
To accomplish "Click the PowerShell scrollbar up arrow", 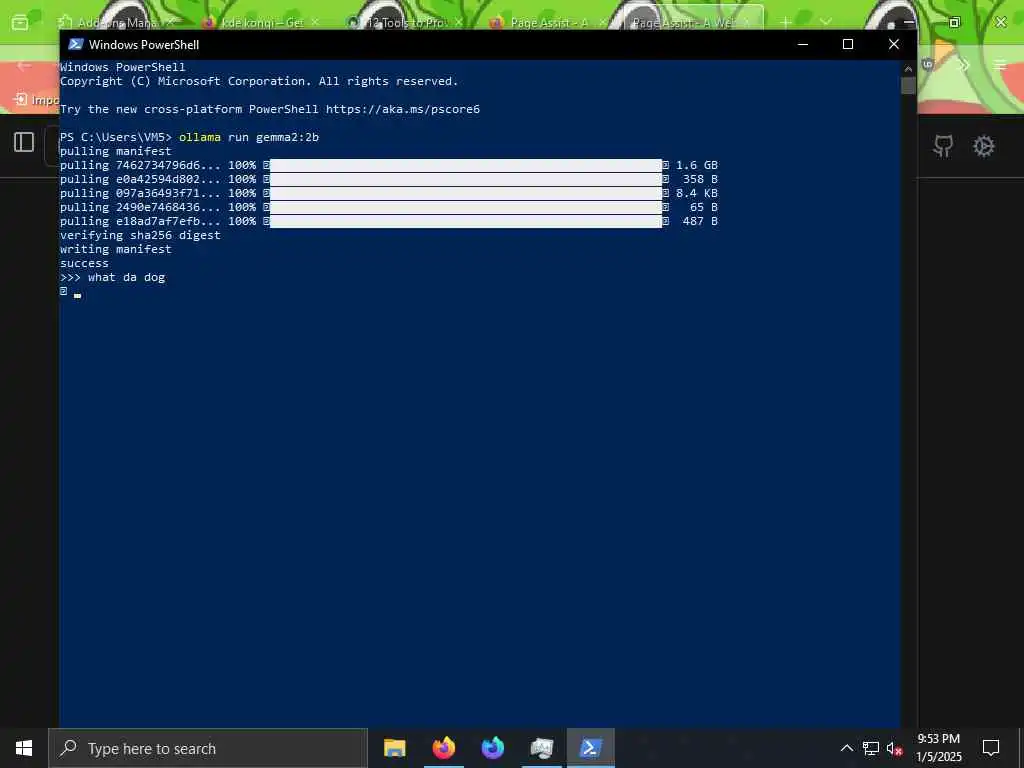I will click(x=908, y=69).
